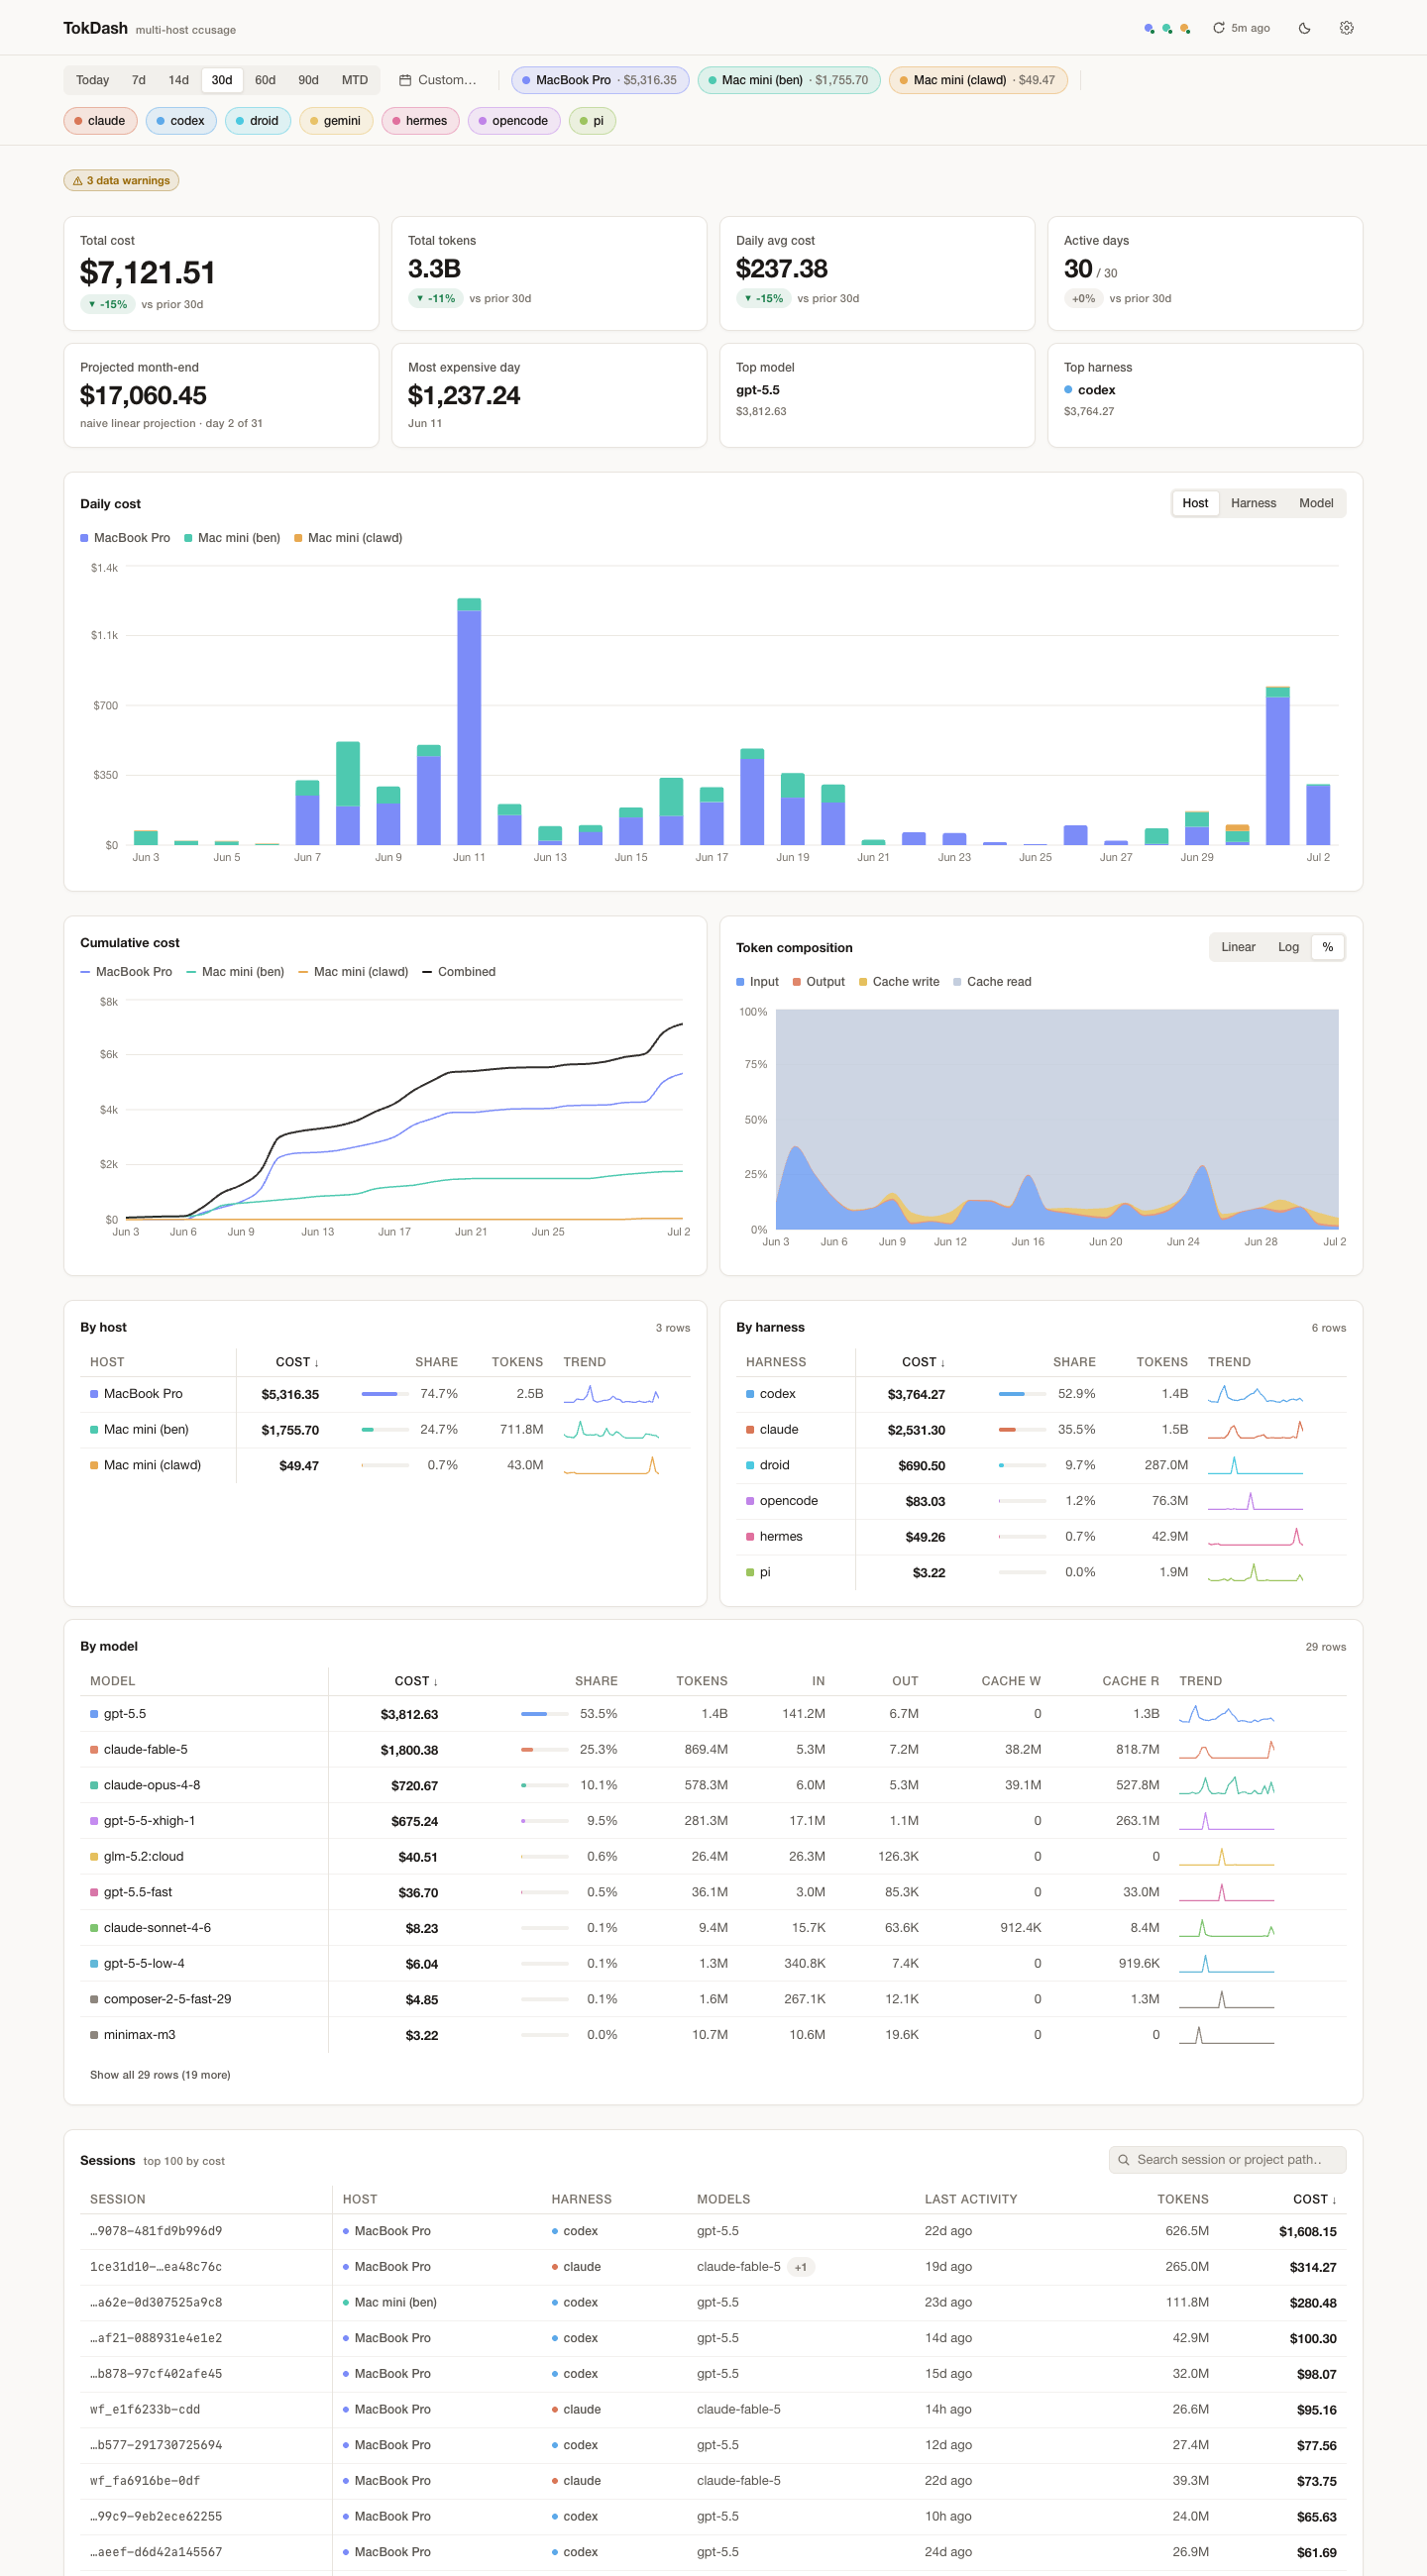The width and height of the screenshot is (1427, 2576).
Task: Sort By host table by COST
Action: [297, 1362]
